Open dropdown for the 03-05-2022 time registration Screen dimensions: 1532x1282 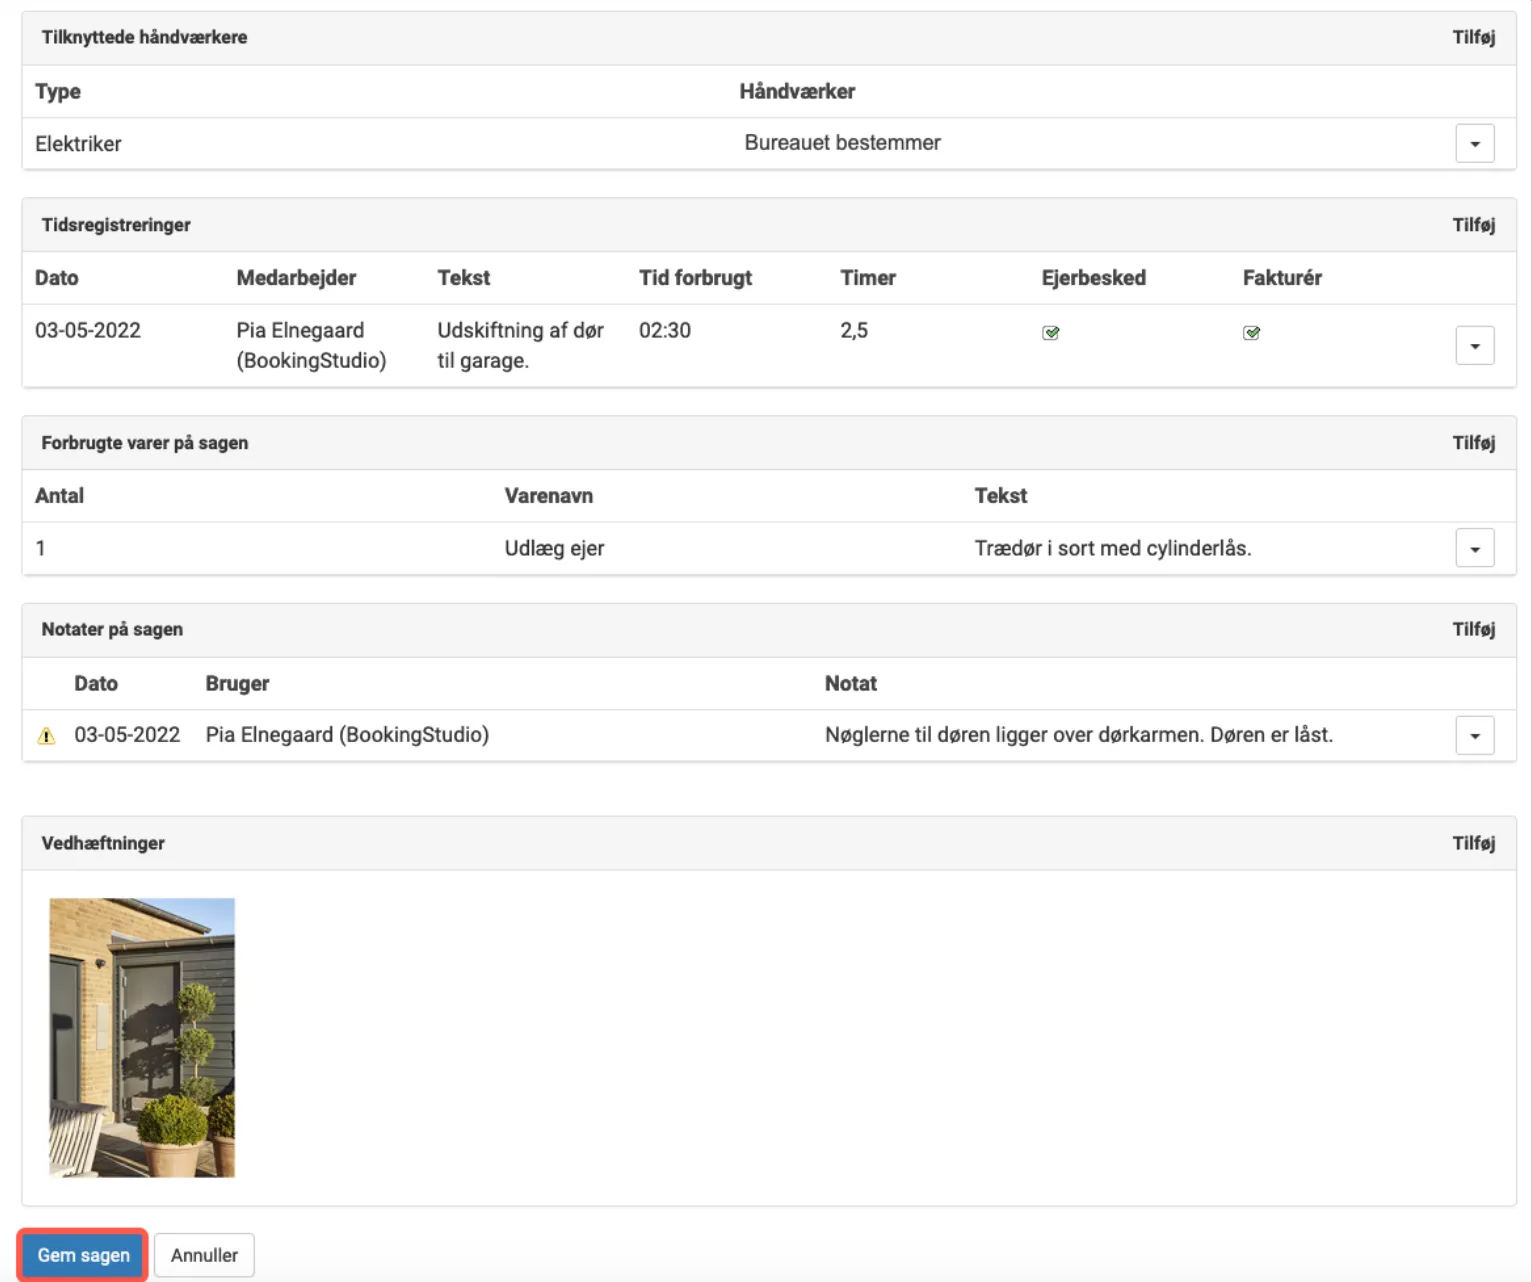point(1474,346)
